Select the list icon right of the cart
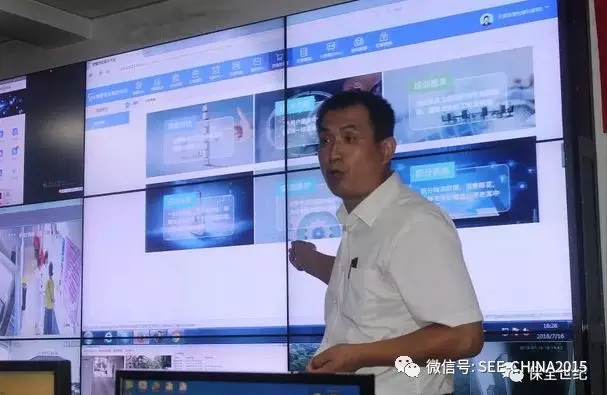The width and height of the screenshot is (607, 395). [304, 55]
